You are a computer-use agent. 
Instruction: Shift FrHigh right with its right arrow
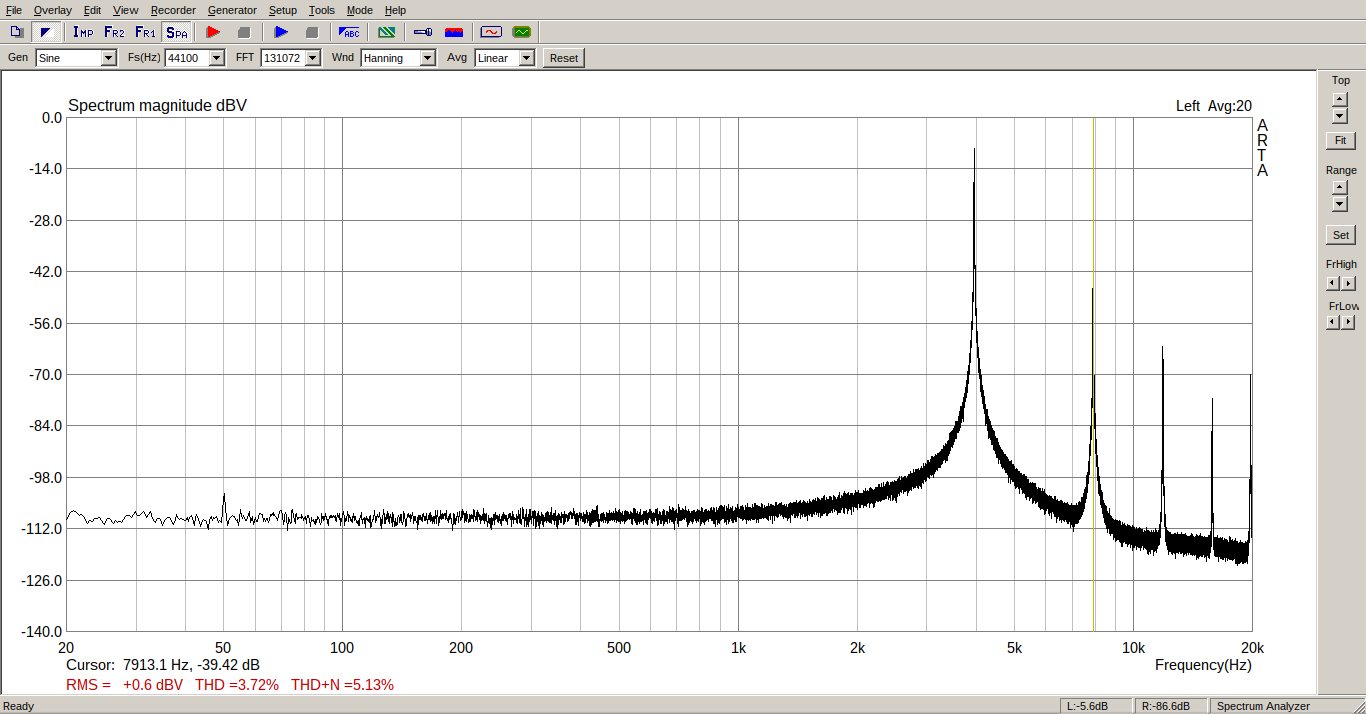pyautogui.click(x=1348, y=284)
